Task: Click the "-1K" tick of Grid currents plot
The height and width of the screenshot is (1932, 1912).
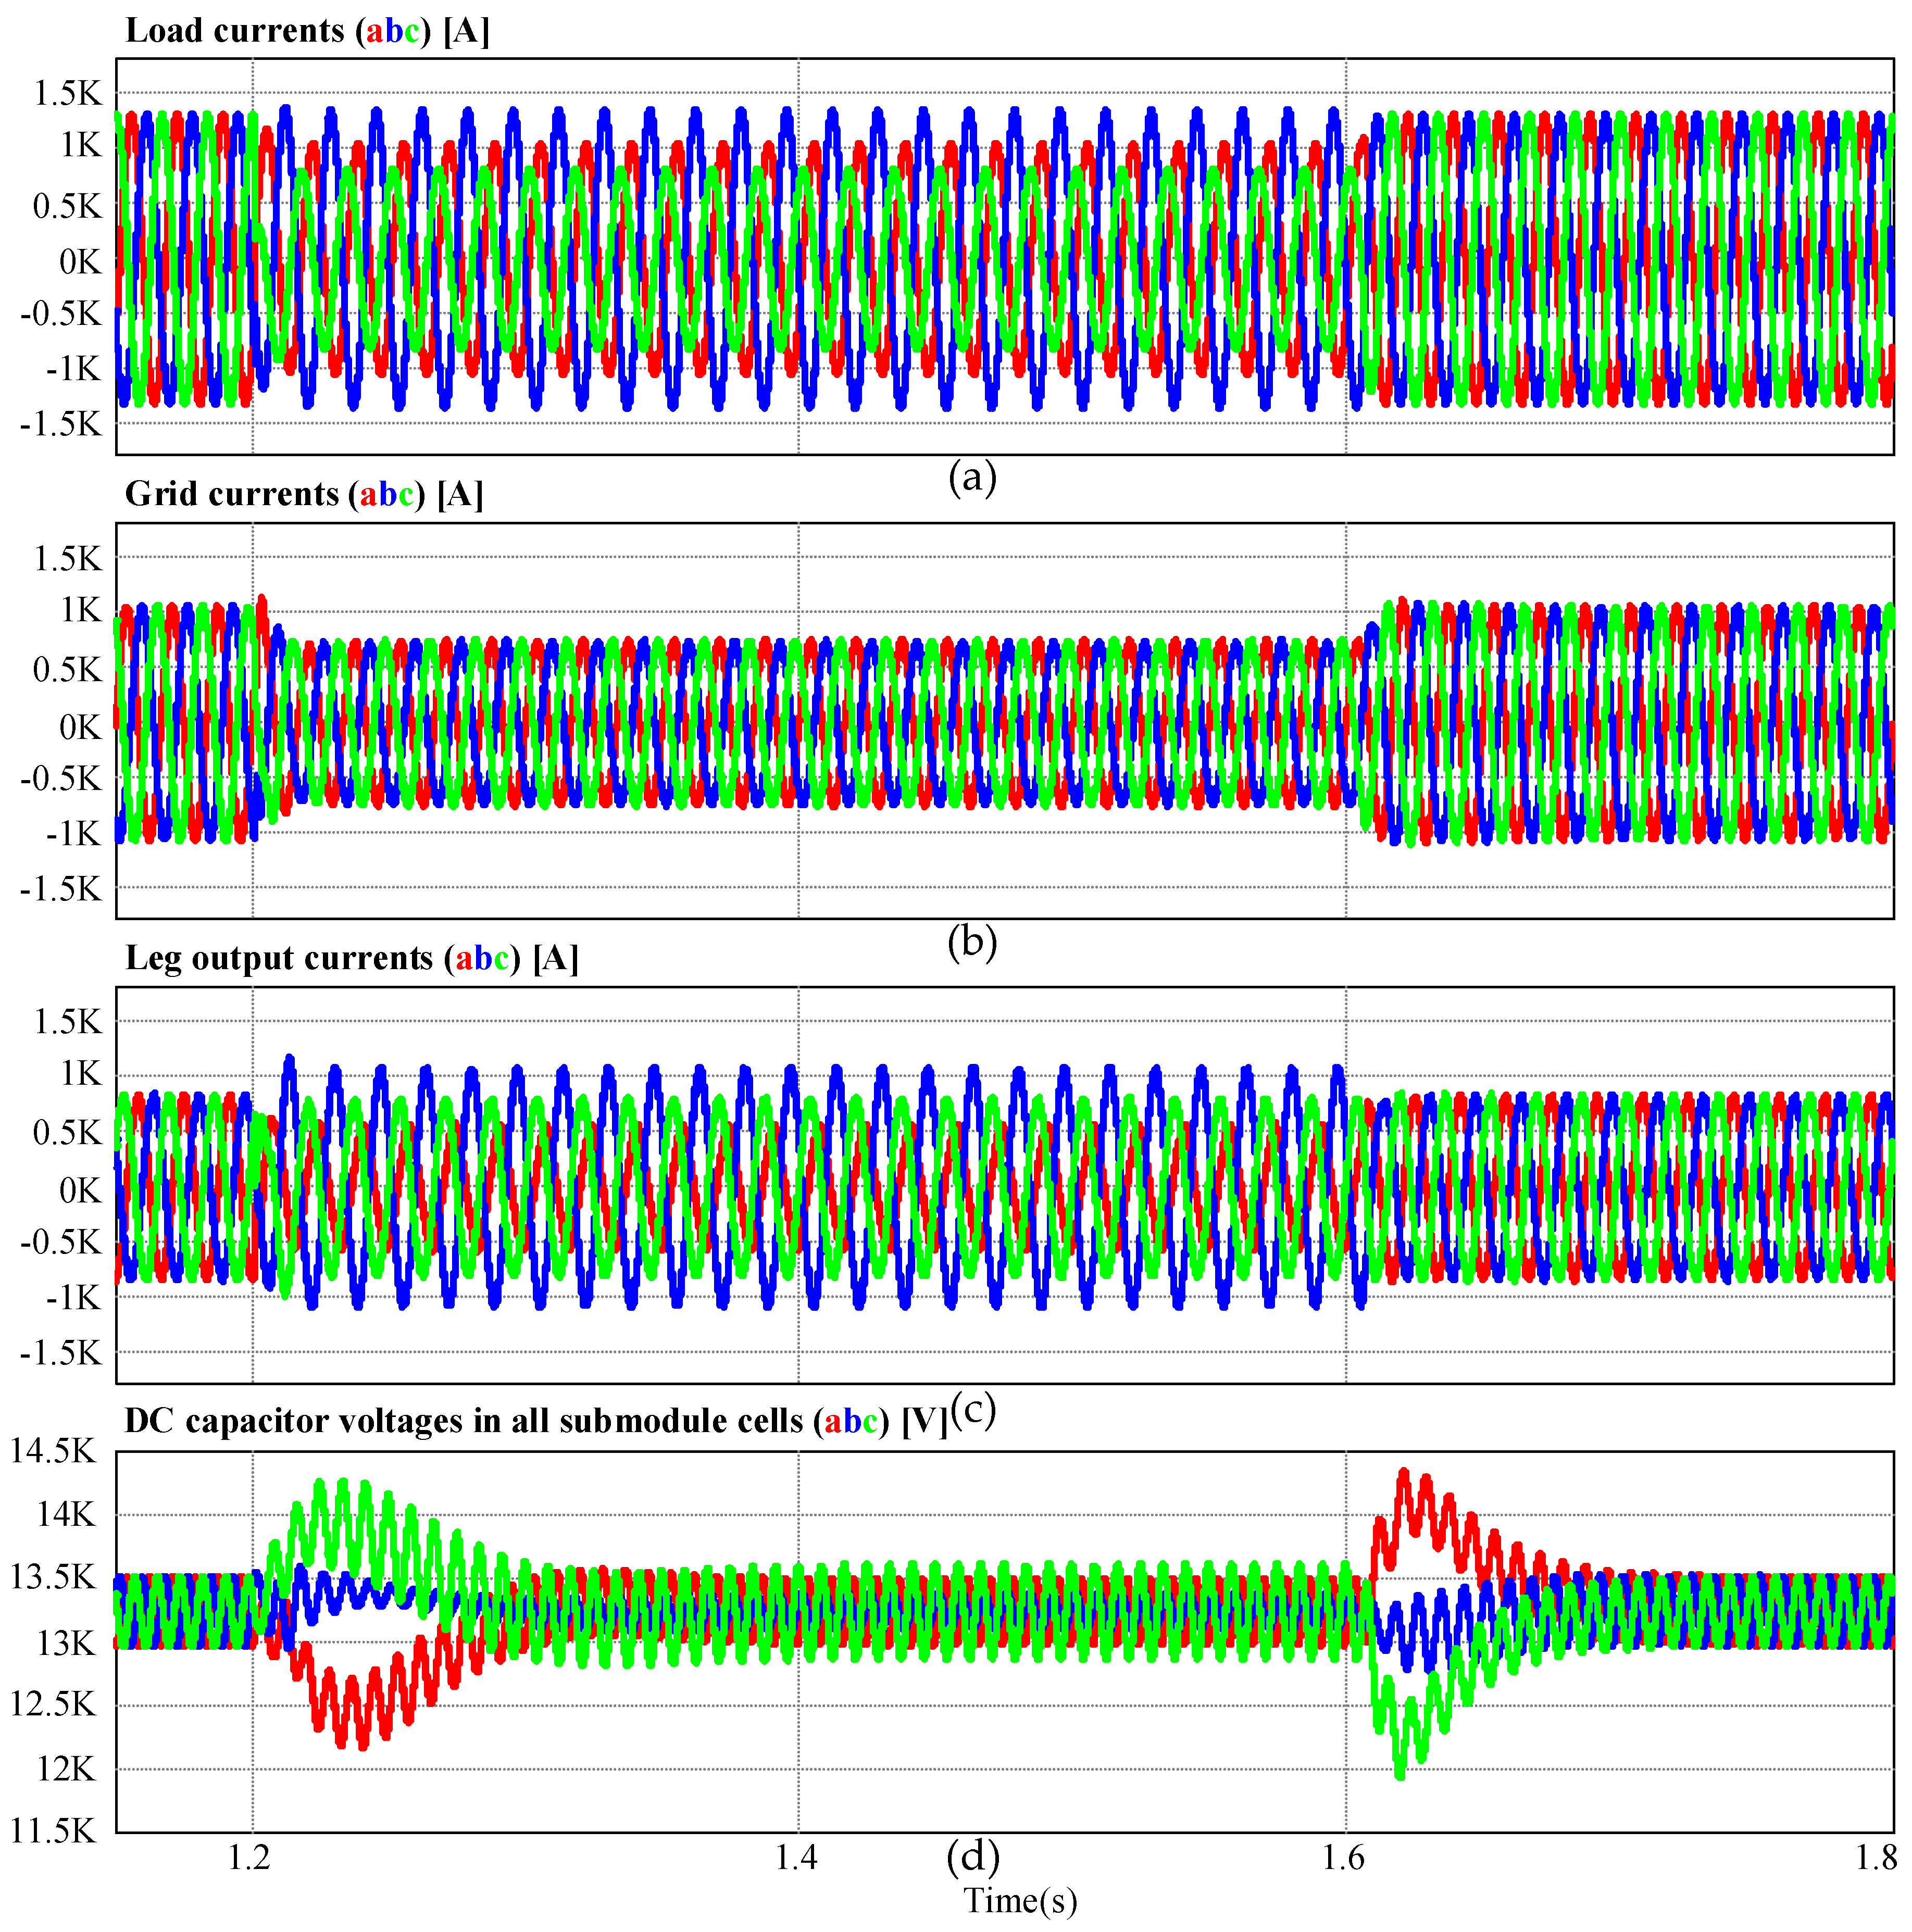Action: (74, 833)
